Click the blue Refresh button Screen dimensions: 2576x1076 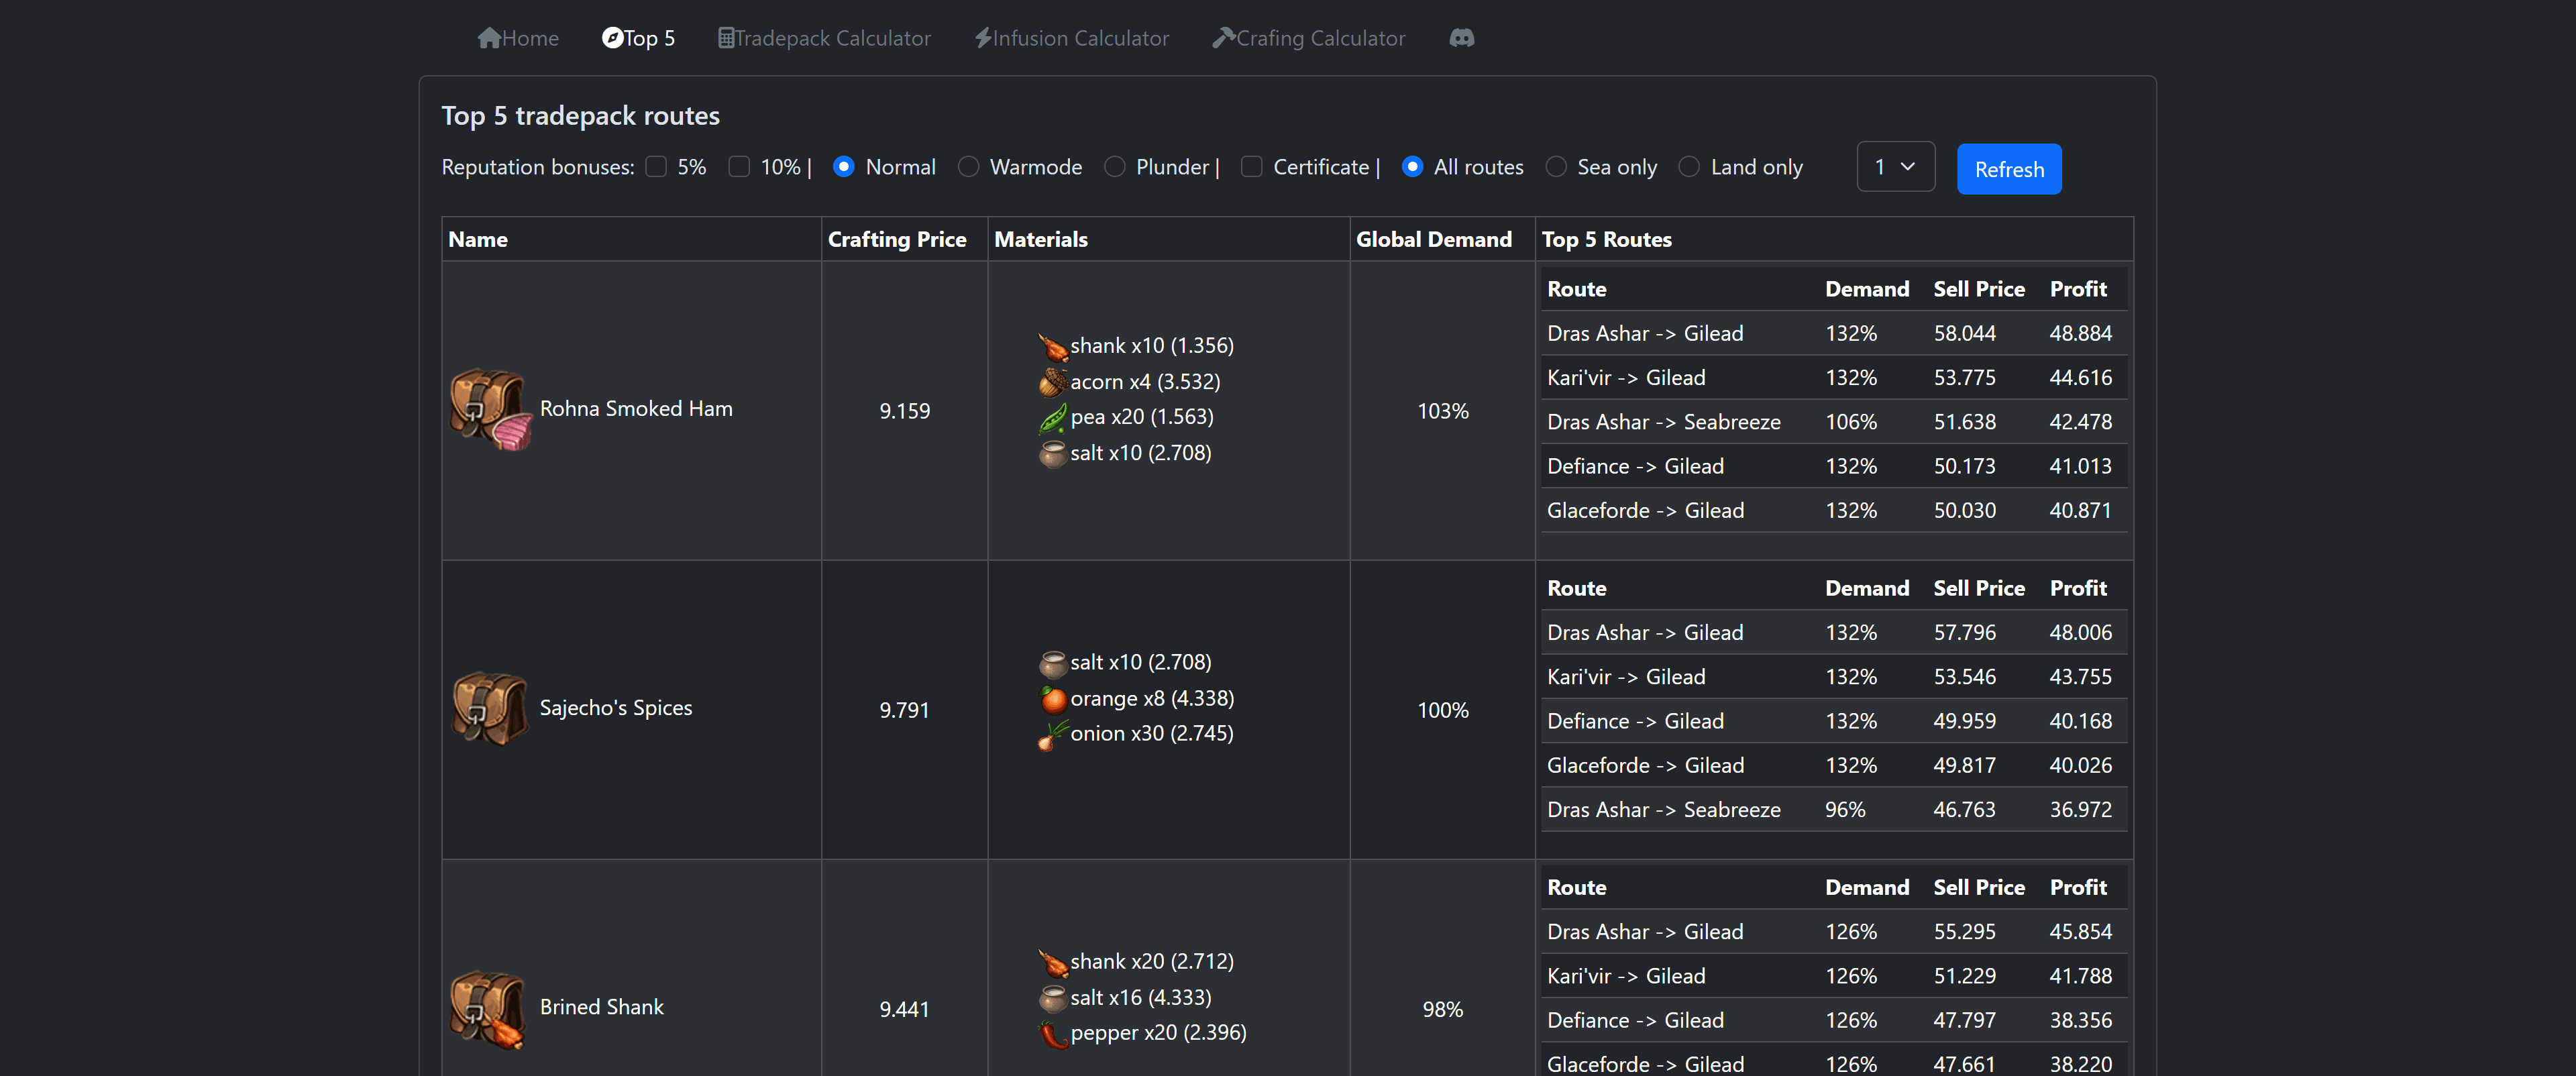coord(2009,169)
